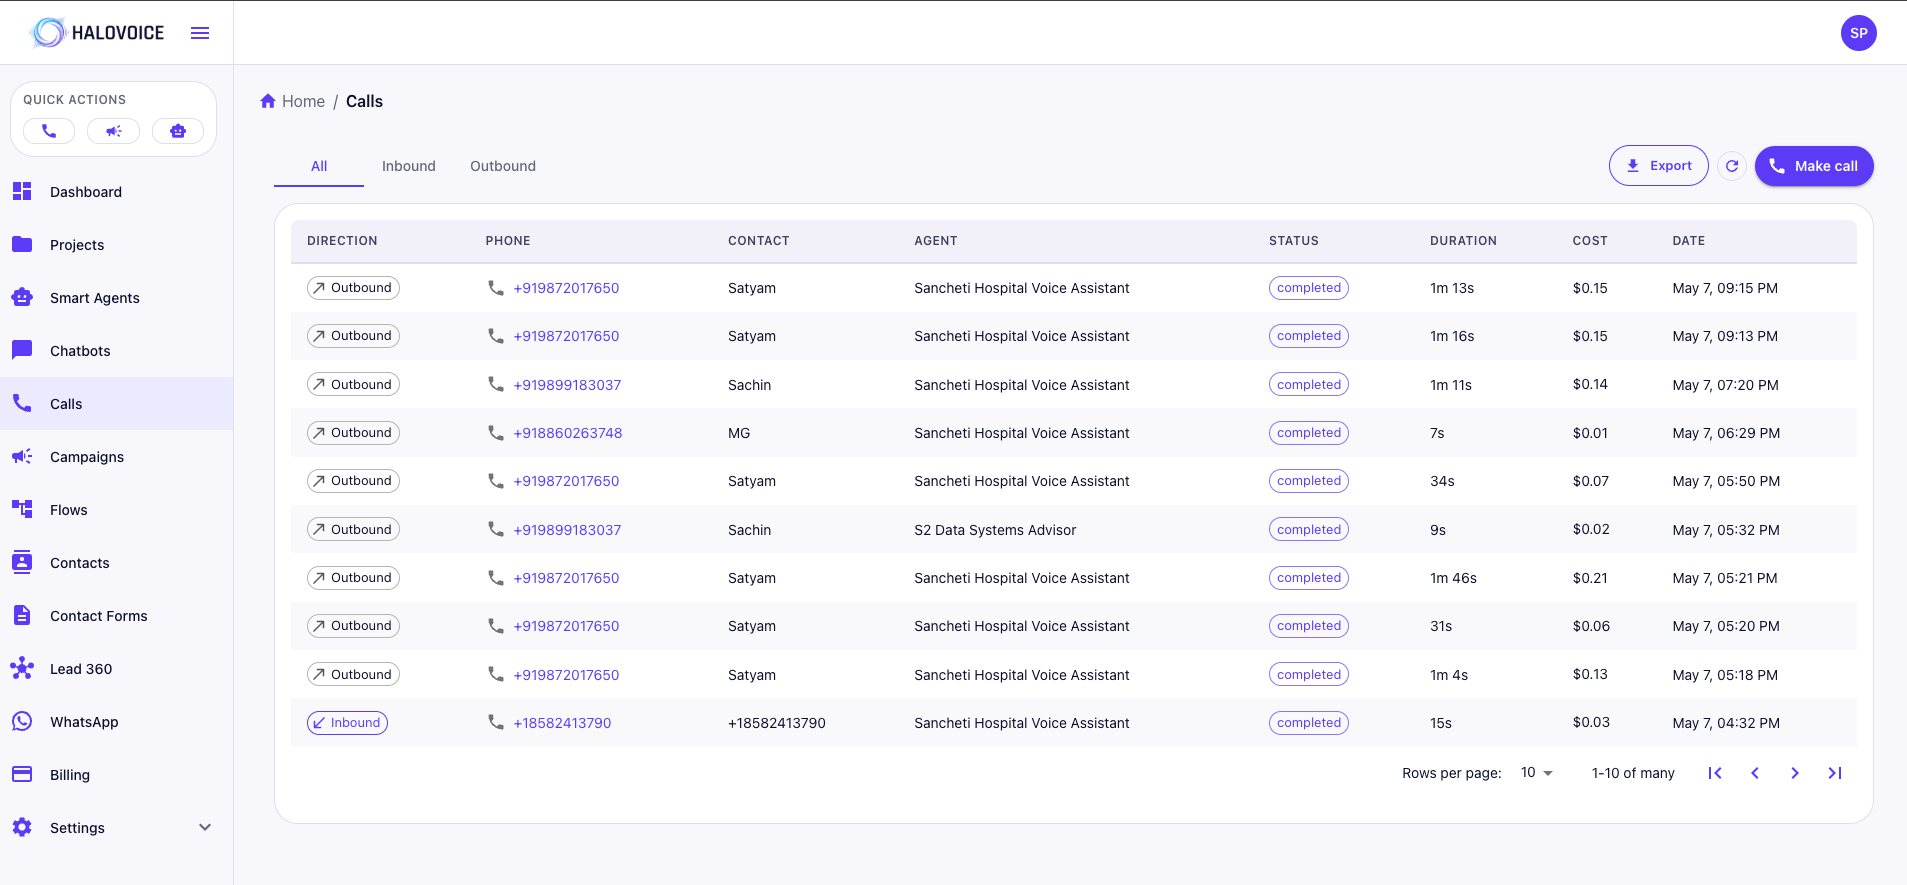This screenshot has width=1907, height=885.
Task: Click completed status in the 04:32 PM row
Action: [x=1308, y=723]
